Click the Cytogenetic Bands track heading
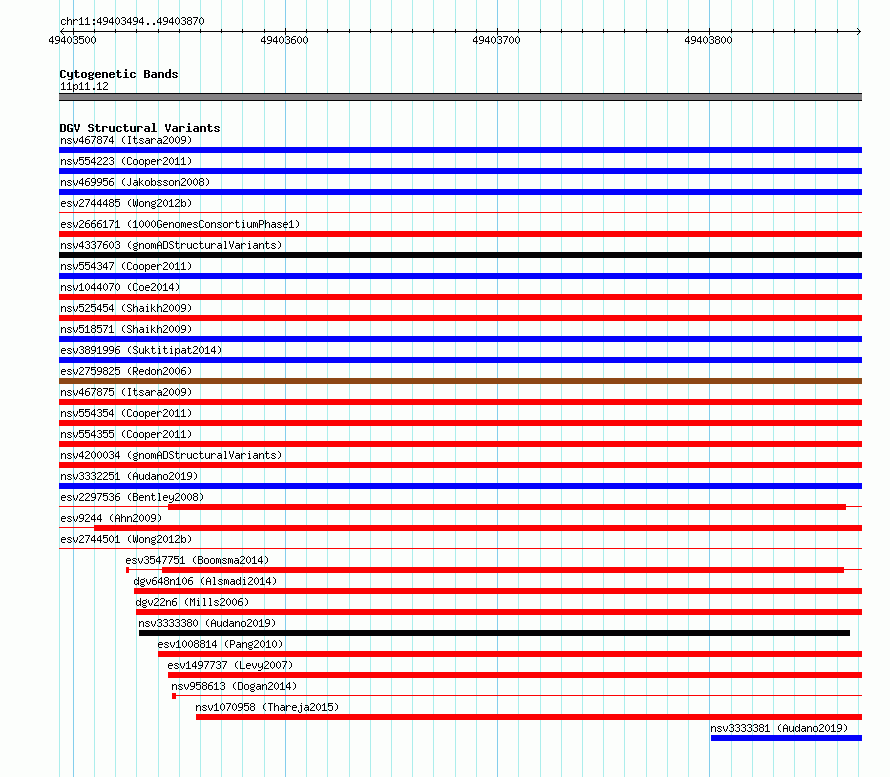Screen dimensions: 890x777 (x=119, y=74)
